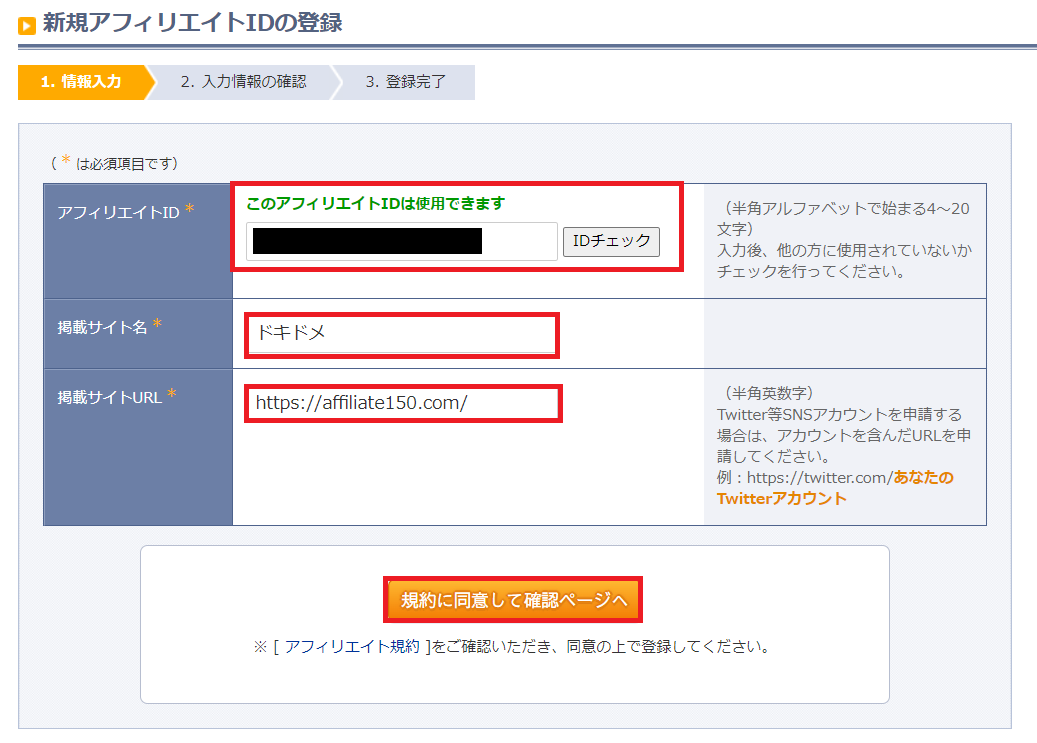The image size is (1037, 743).
Task: Click green message このアフィリエイトIDは使用できます
Action: [x=376, y=204]
